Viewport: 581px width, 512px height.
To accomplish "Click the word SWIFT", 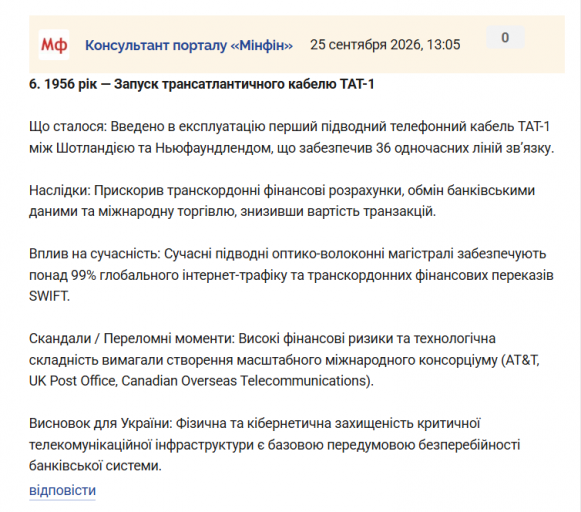I will [49, 296].
